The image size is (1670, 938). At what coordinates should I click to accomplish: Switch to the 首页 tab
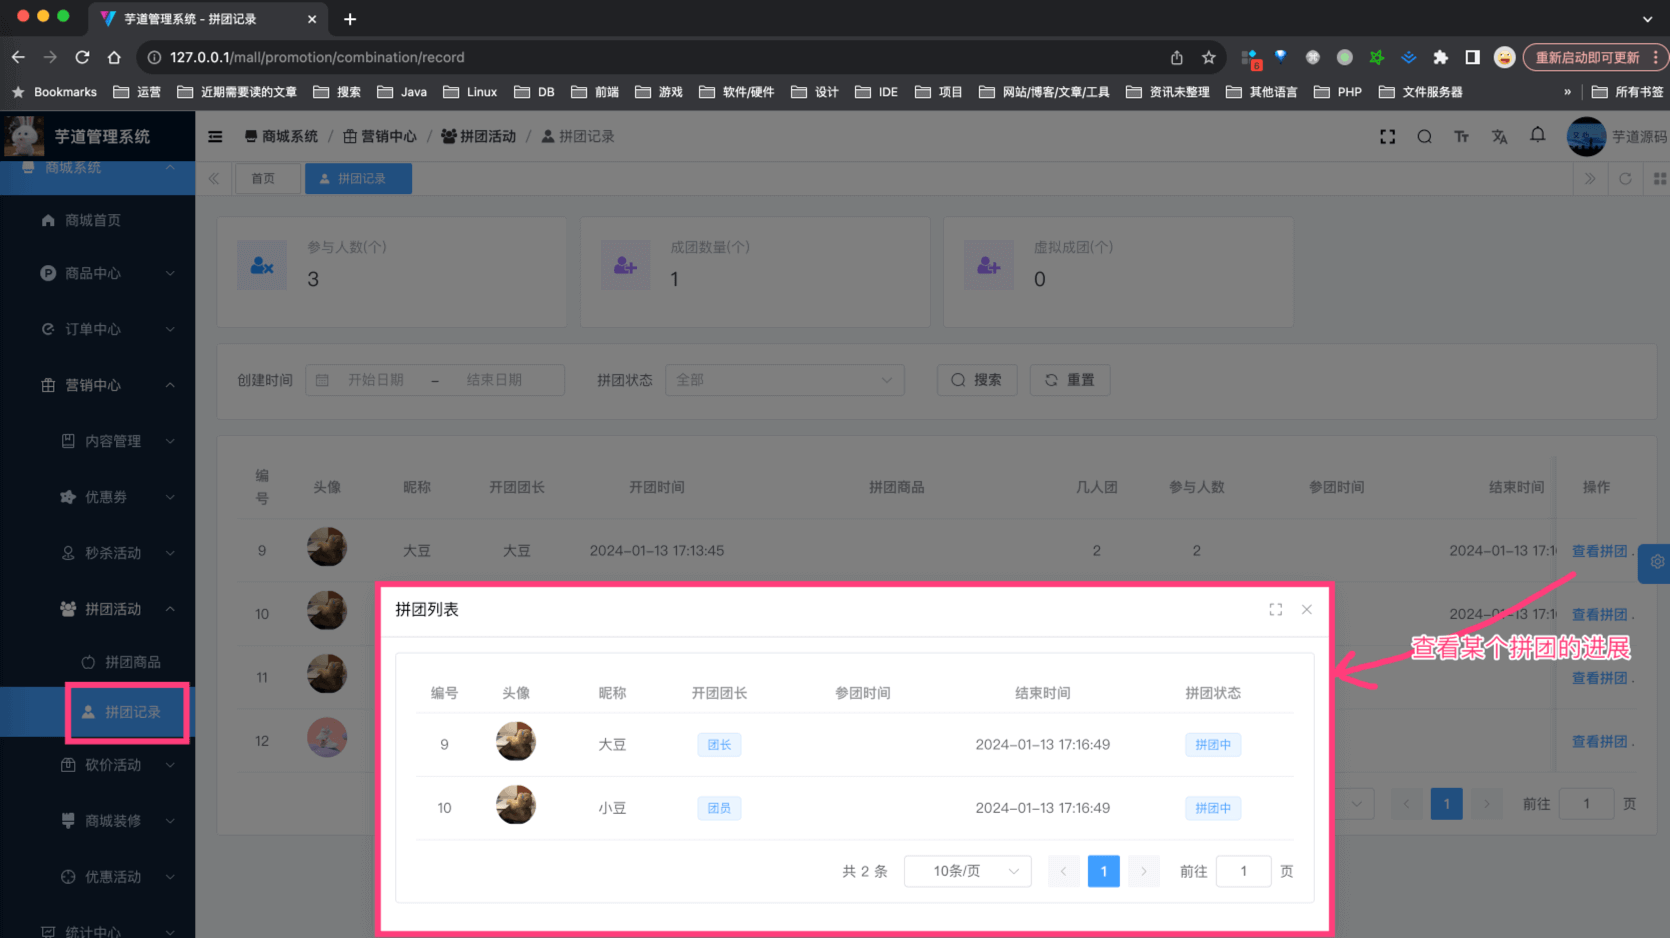(x=263, y=179)
